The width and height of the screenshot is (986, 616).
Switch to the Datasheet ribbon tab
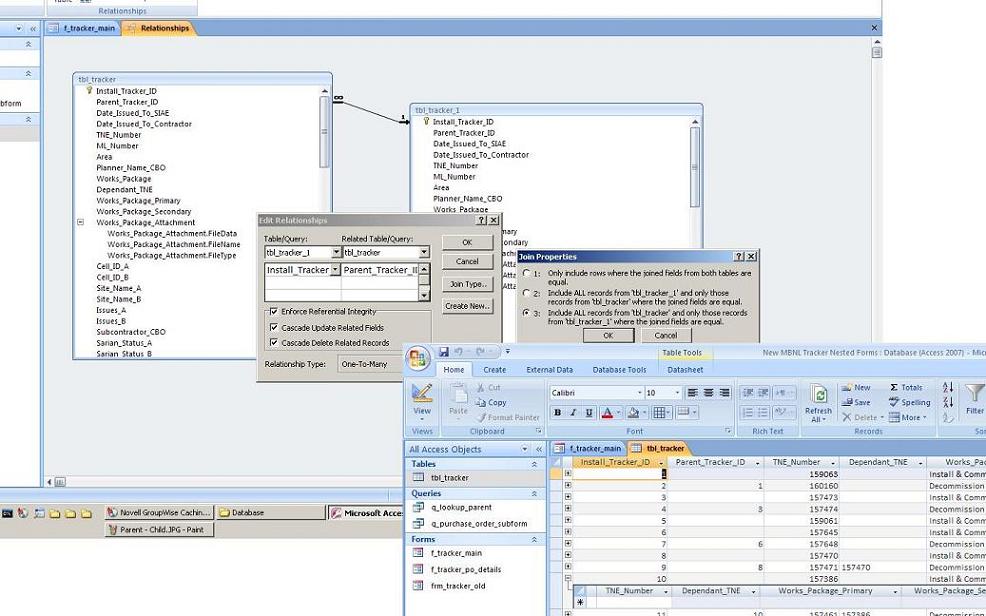(685, 370)
